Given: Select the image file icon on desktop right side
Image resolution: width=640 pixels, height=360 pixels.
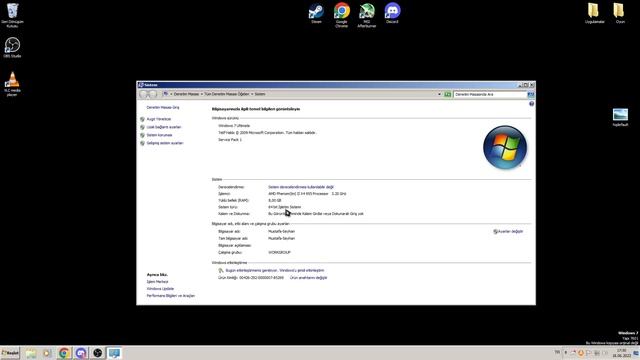Looking at the screenshot, I should point(620,117).
